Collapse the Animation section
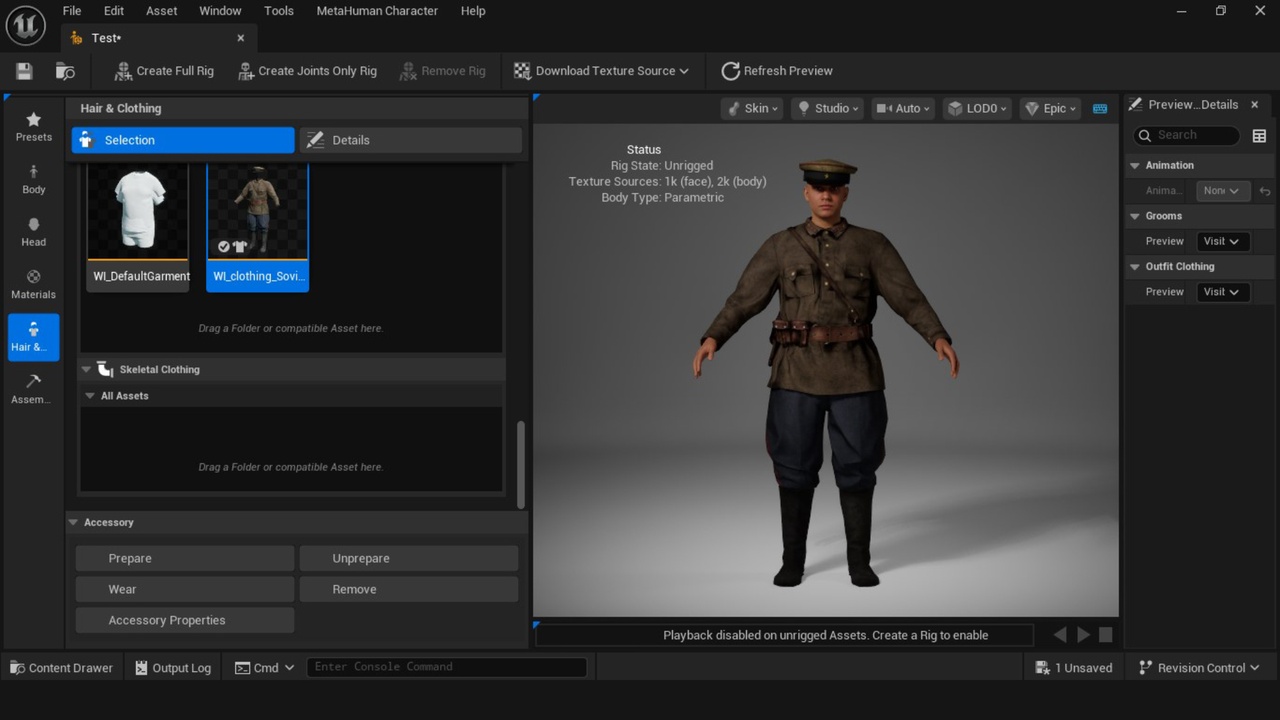 (x=1135, y=165)
